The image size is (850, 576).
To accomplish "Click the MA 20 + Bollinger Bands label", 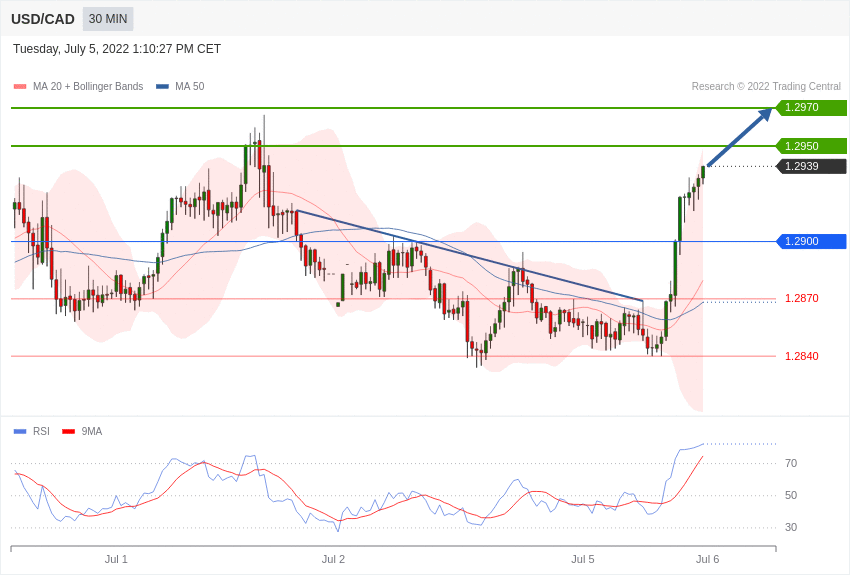I will click(88, 86).
